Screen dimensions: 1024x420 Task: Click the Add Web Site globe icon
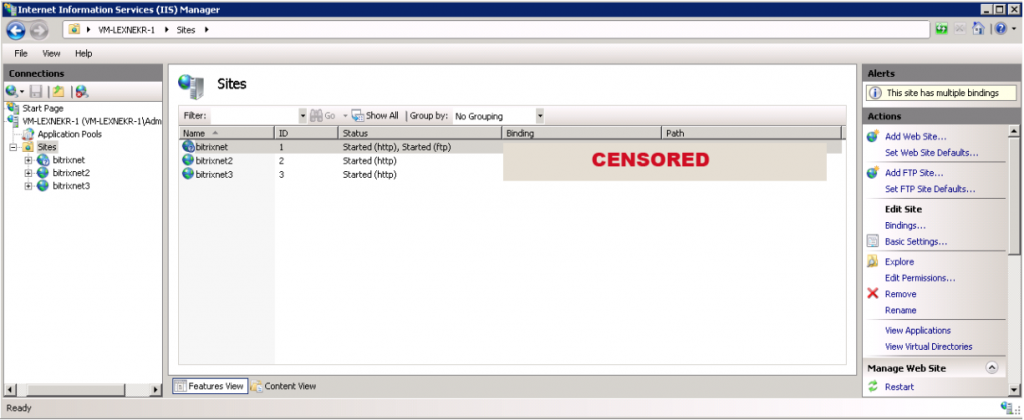[x=873, y=137]
